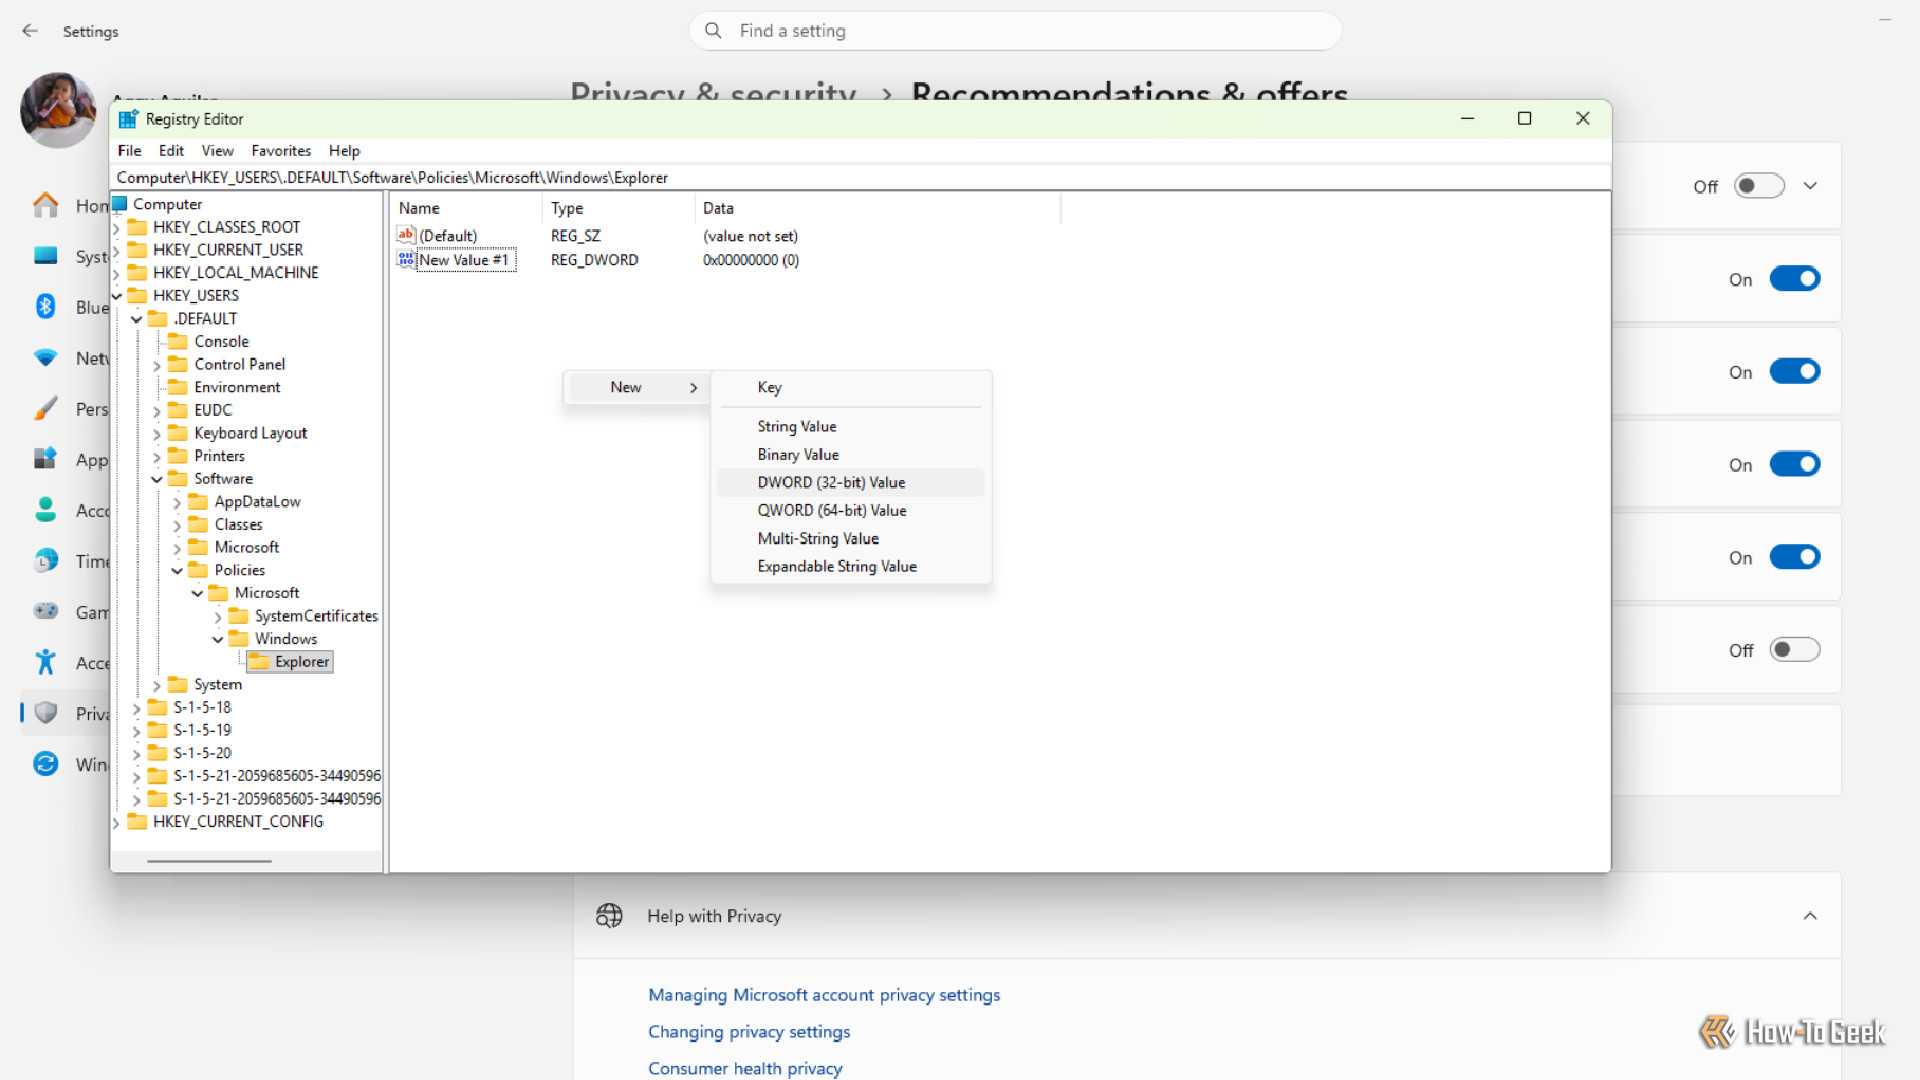Viewport: 1920px width, 1080px height.
Task: Click the Settings back arrow icon
Action: [x=30, y=31]
